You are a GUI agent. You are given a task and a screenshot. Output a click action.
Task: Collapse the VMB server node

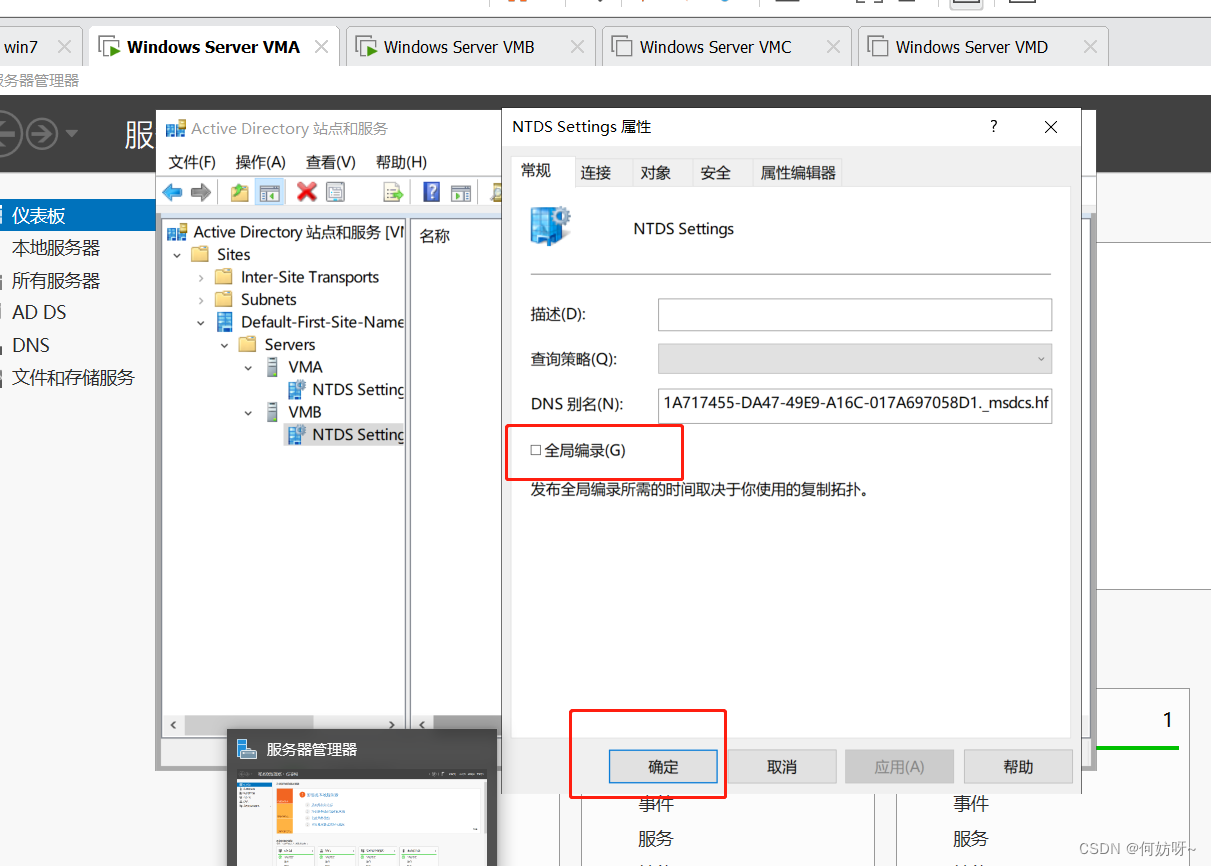coord(249,412)
